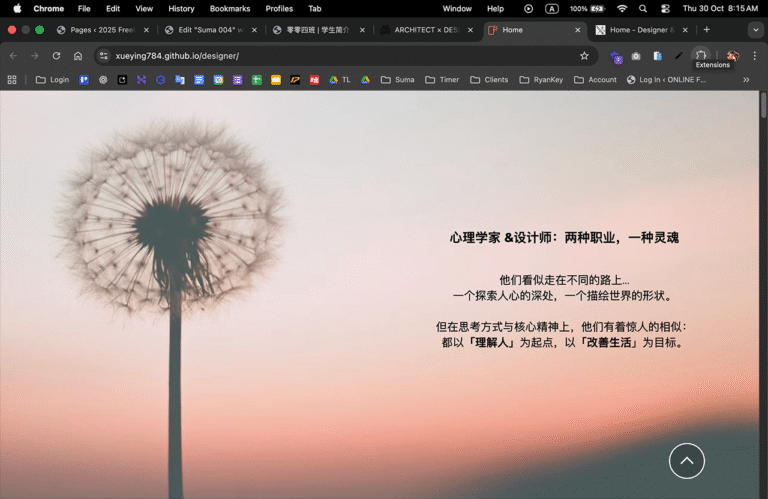Open the Extensions puzzle icon
The height and width of the screenshot is (499, 768).
(x=700, y=55)
